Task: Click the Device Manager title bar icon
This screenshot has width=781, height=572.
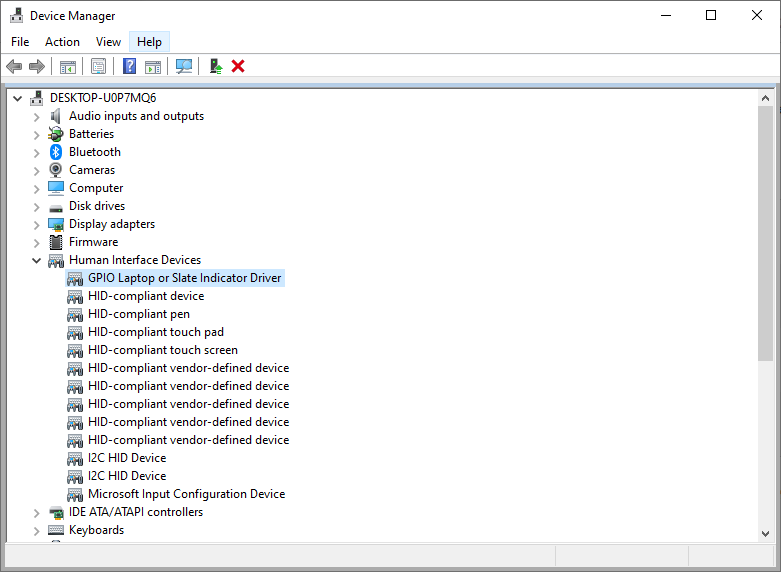Action: click(16, 15)
